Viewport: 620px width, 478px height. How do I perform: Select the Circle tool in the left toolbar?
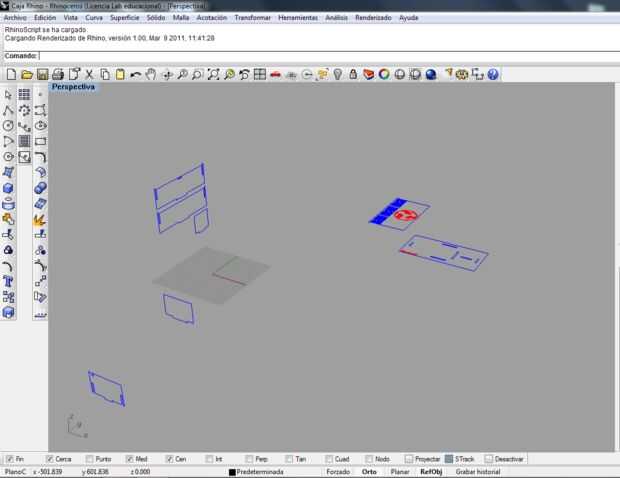pos(8,126)
